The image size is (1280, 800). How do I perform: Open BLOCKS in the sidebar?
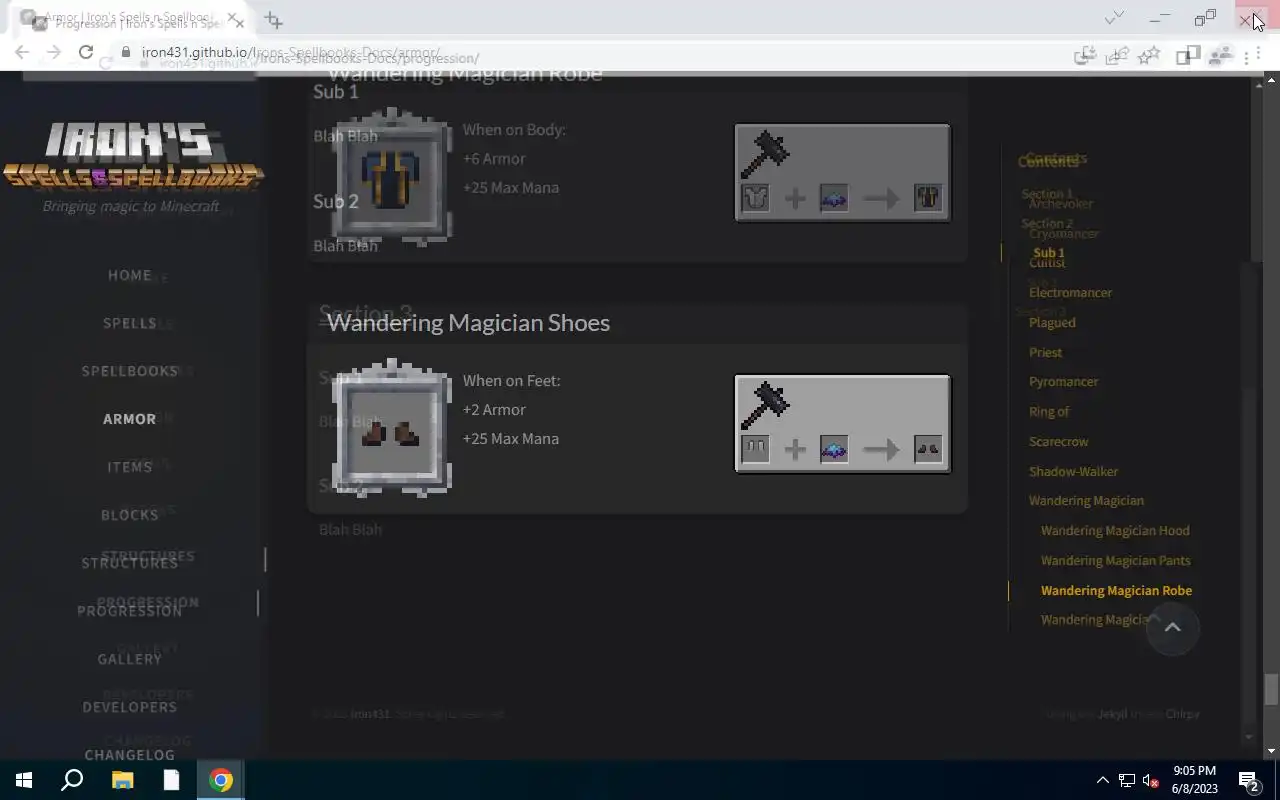click(x=130, y=515)
